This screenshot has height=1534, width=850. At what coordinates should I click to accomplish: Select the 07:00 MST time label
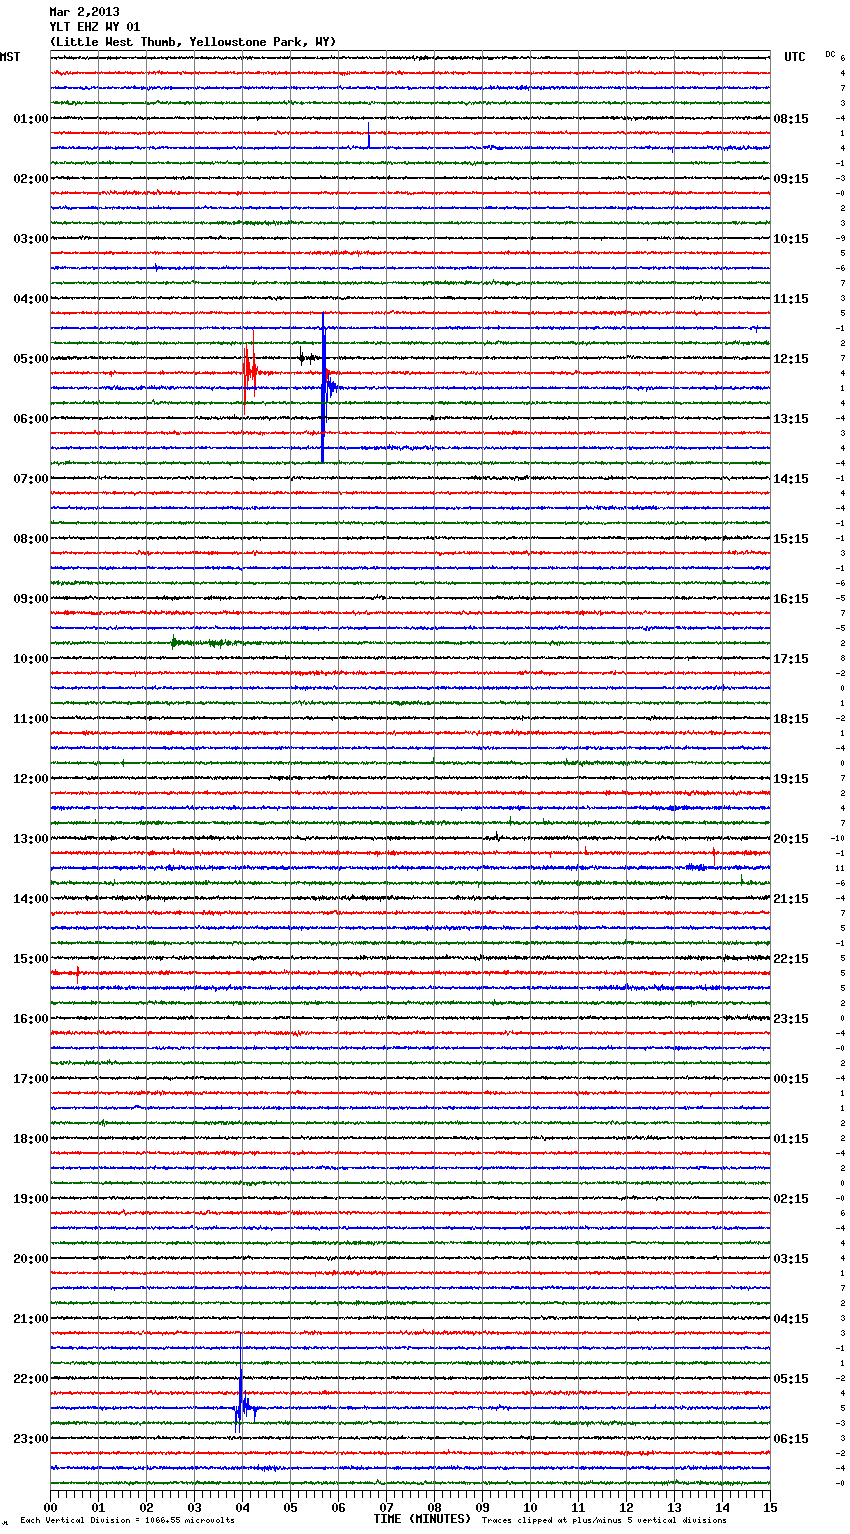click(x=31, y=479)
